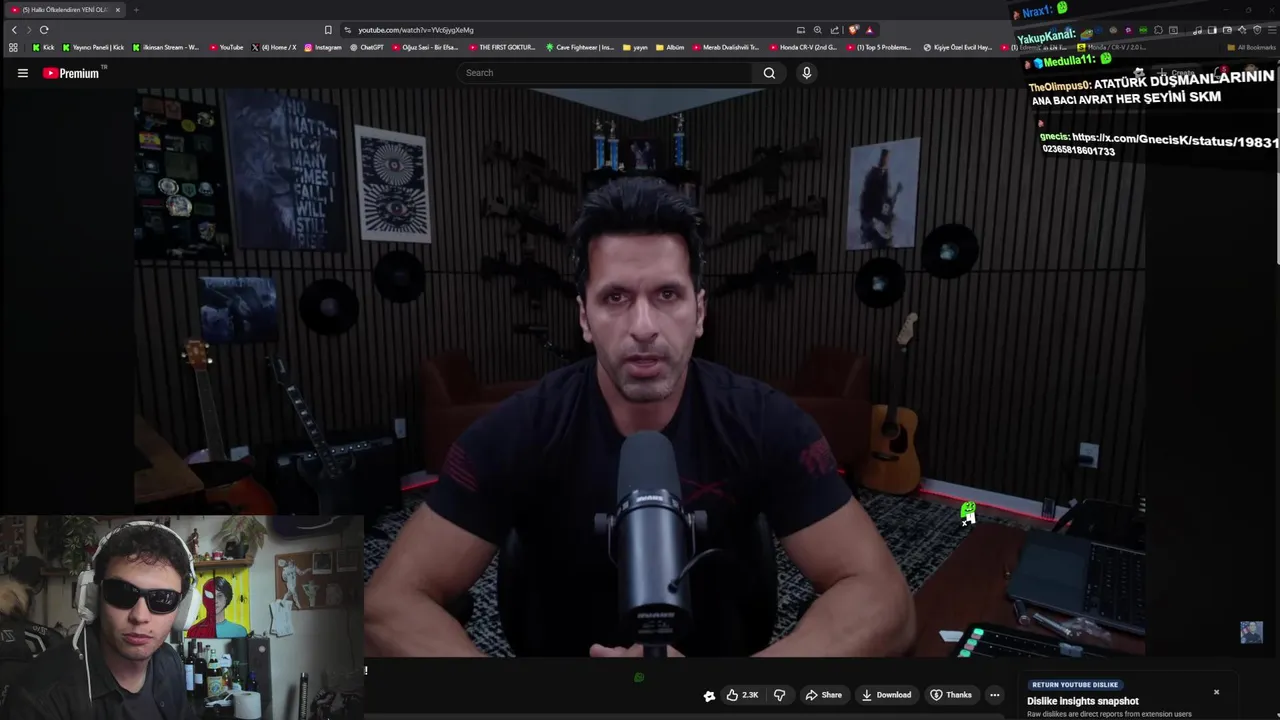Image resolution: width=1280 pixels, height=720 pixels.
Task: Click the YakupKanal chat username
Action: [1047, 37]
